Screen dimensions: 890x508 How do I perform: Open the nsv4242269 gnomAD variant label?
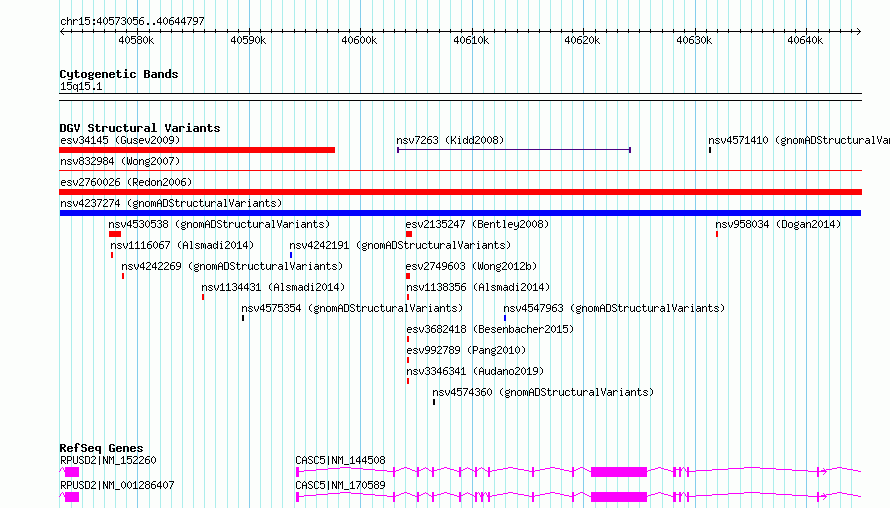232,266
